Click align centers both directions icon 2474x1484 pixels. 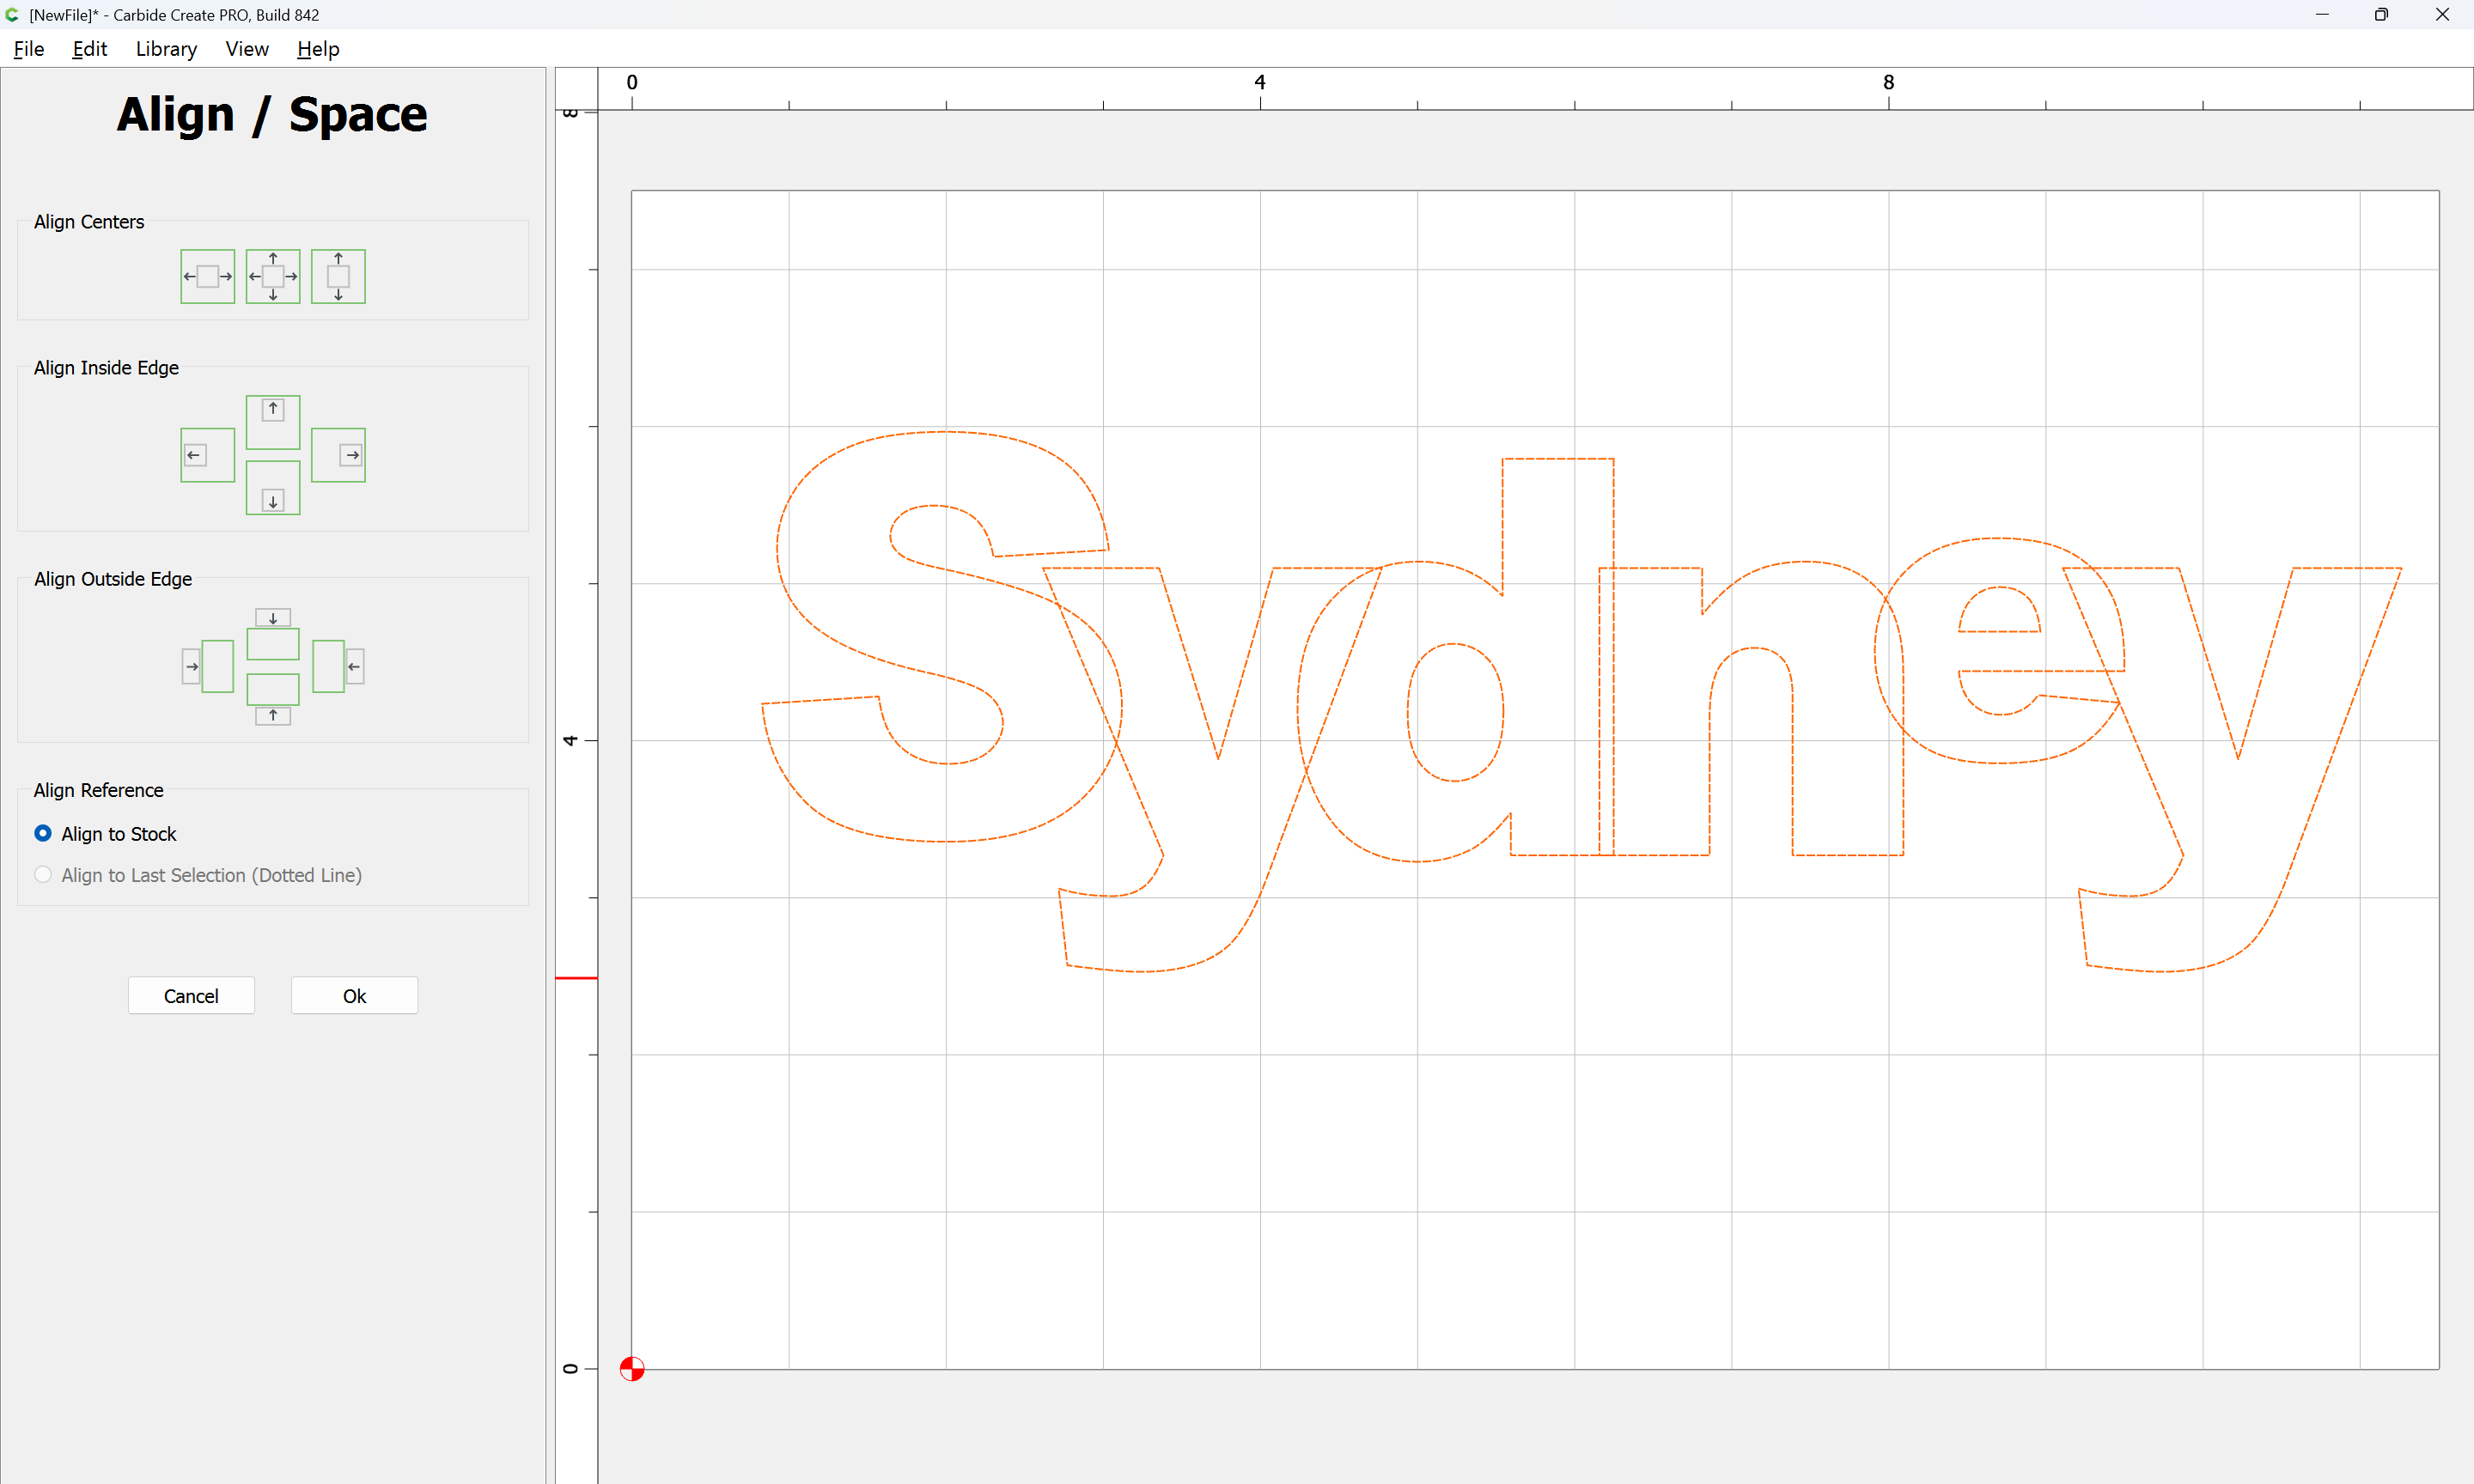[x=273, y=276]
